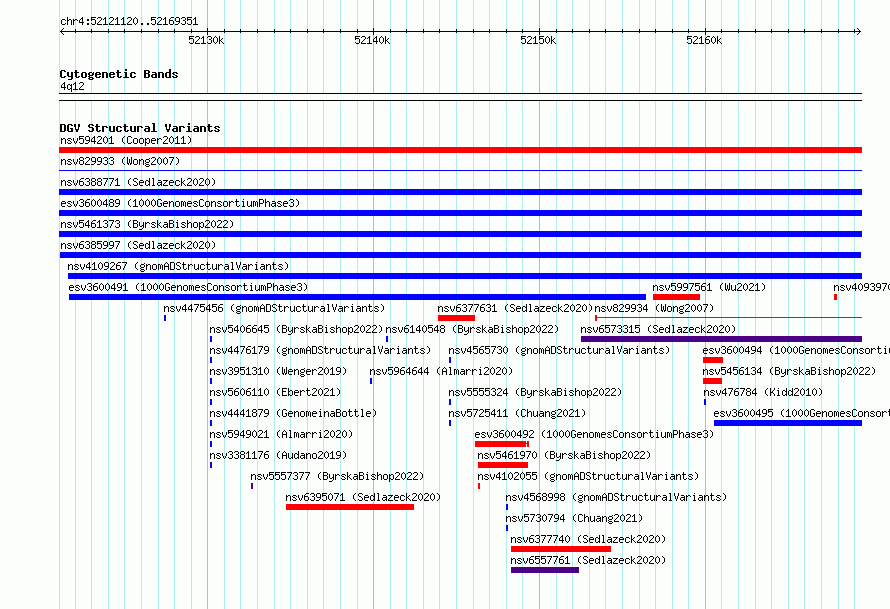This screenshot has height=609, width=890.
Task: Open esv3600492 (1000GenomesConsortiumPhase3) label
Action: coord(594,434)
